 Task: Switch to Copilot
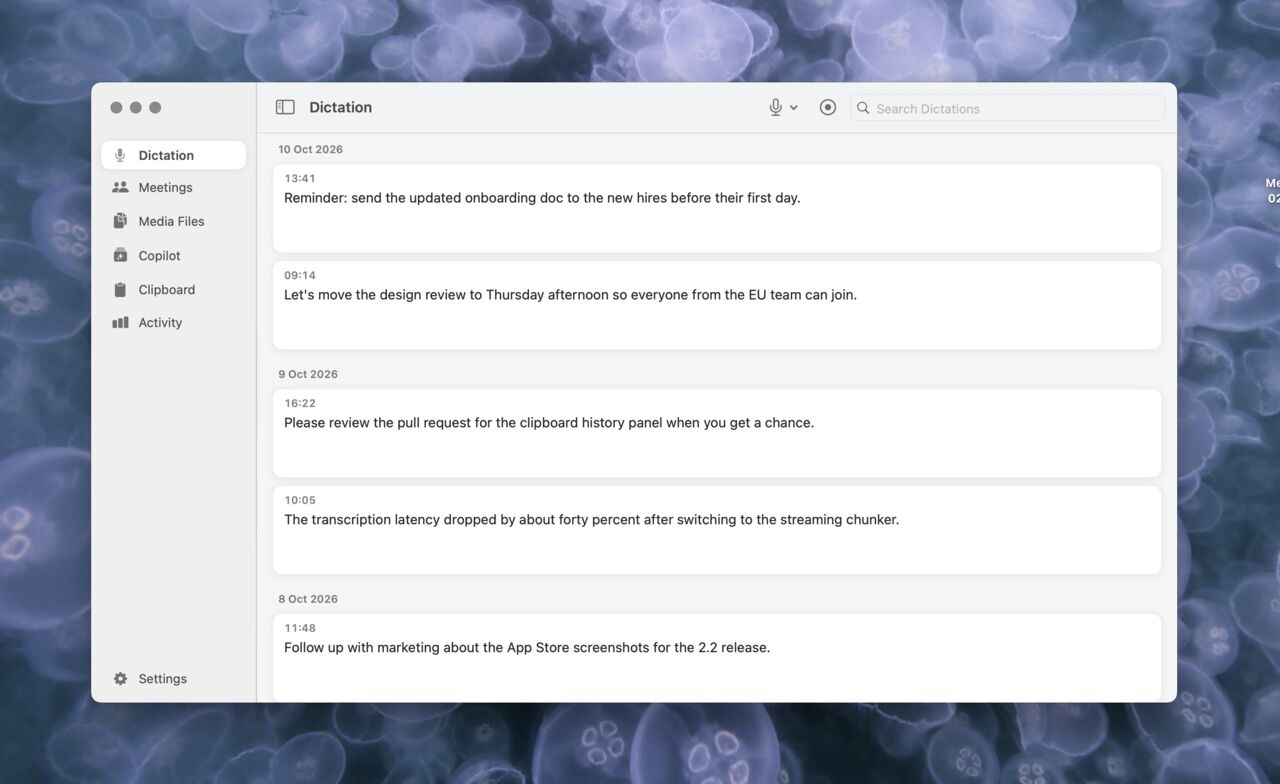(173, 255)
